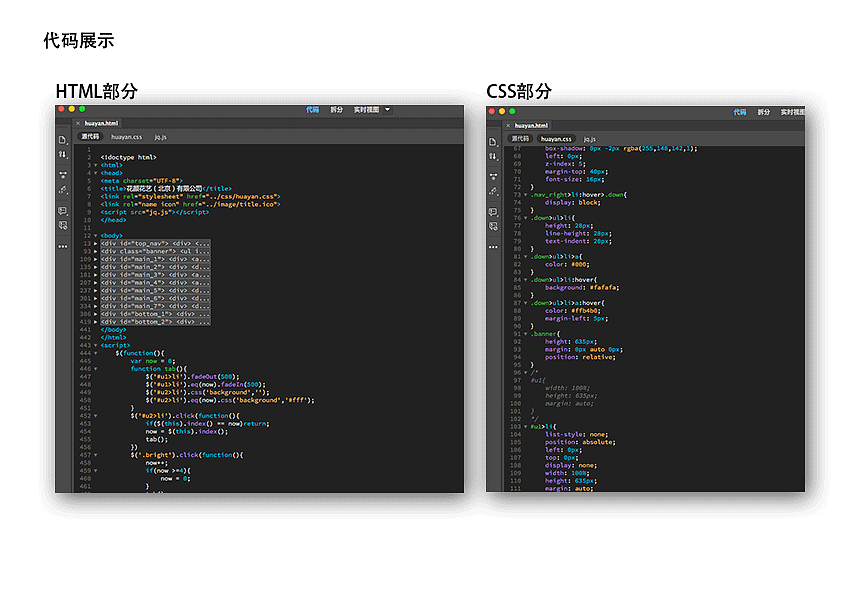Image resolution: width=842 pixels, height=596 pixels.
Task: Click the color: #ffb4b0; line in CSS
Action: (573, 310)
